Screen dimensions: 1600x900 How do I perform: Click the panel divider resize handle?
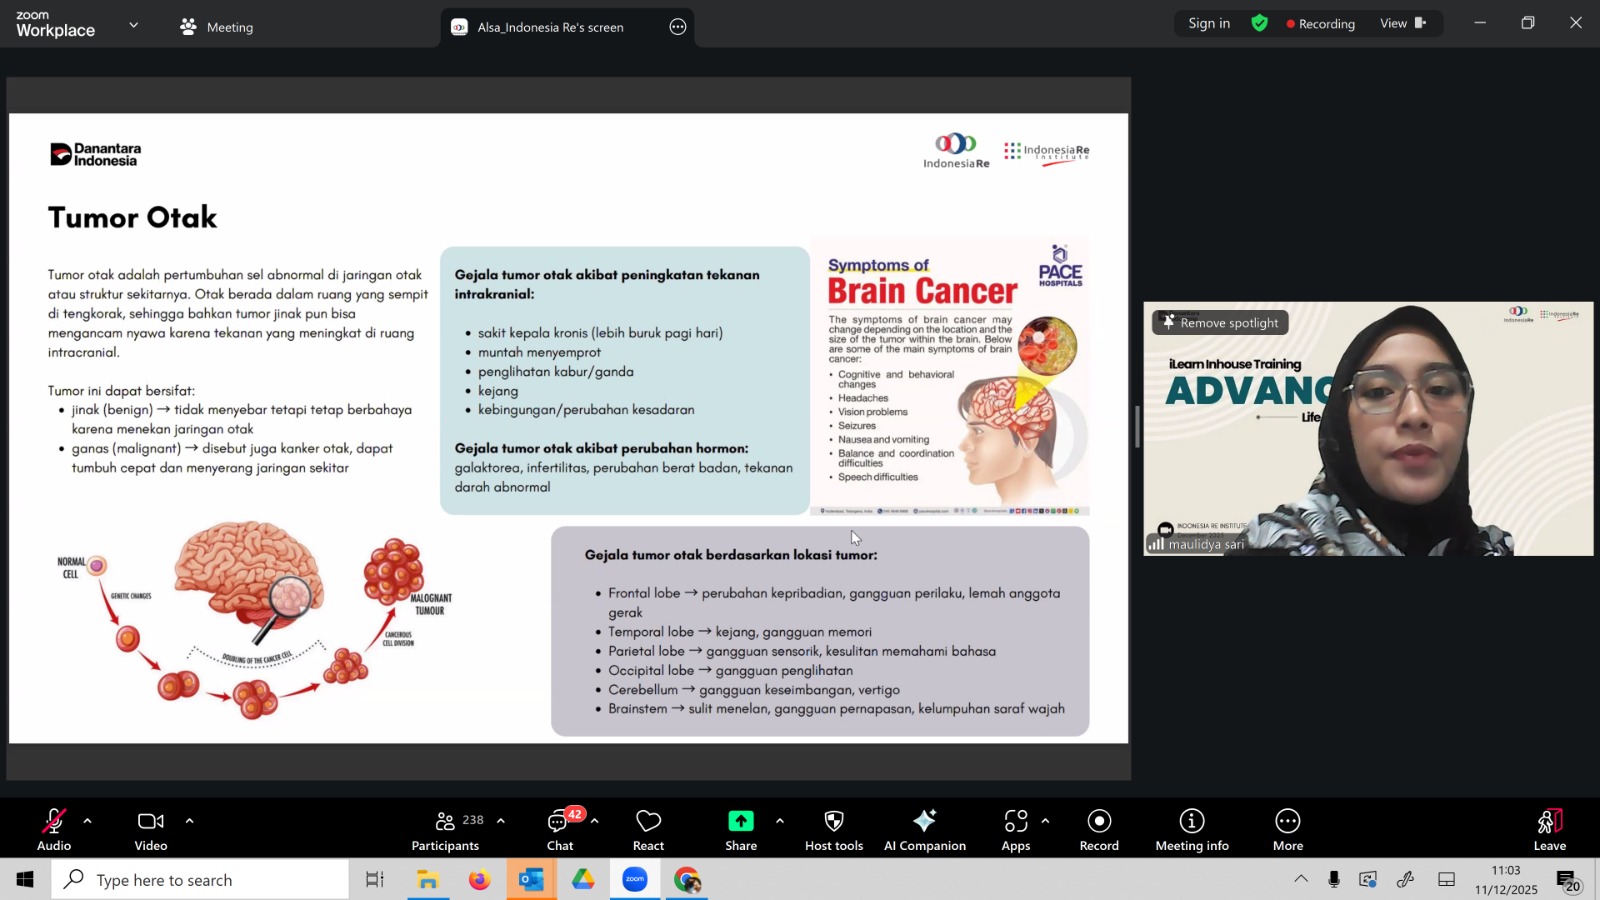1137,428
